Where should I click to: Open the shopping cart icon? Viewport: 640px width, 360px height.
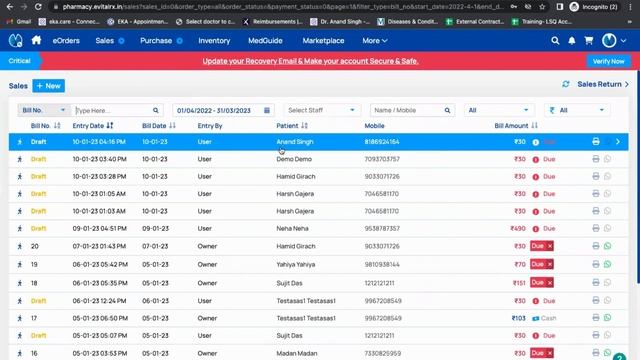coord(589,40)
